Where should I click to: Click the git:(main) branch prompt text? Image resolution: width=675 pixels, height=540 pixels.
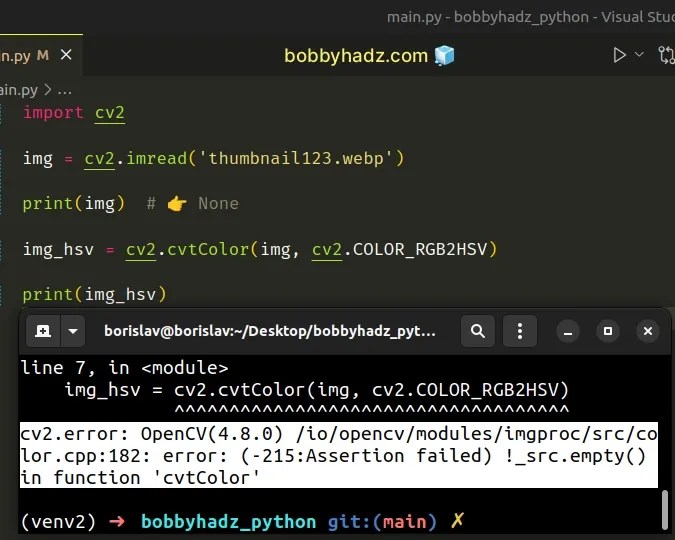(x=382, y=521)
